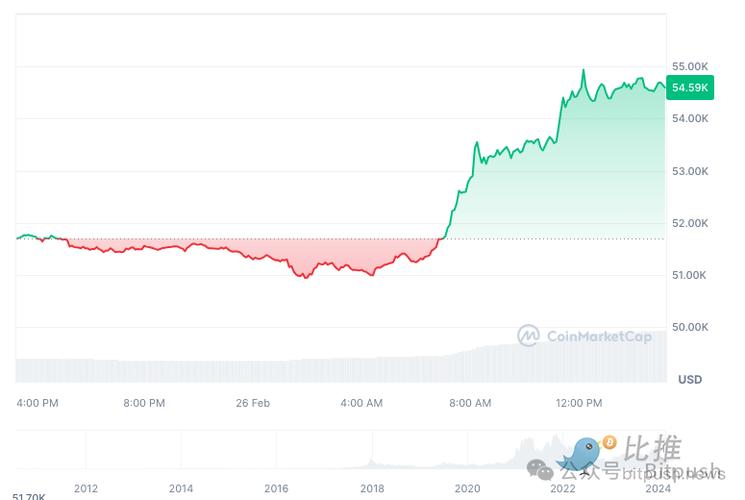The width and height of the screenshot is (745, 500).
Task: Click the 53.00K price axis label
Action: point(690,171)
